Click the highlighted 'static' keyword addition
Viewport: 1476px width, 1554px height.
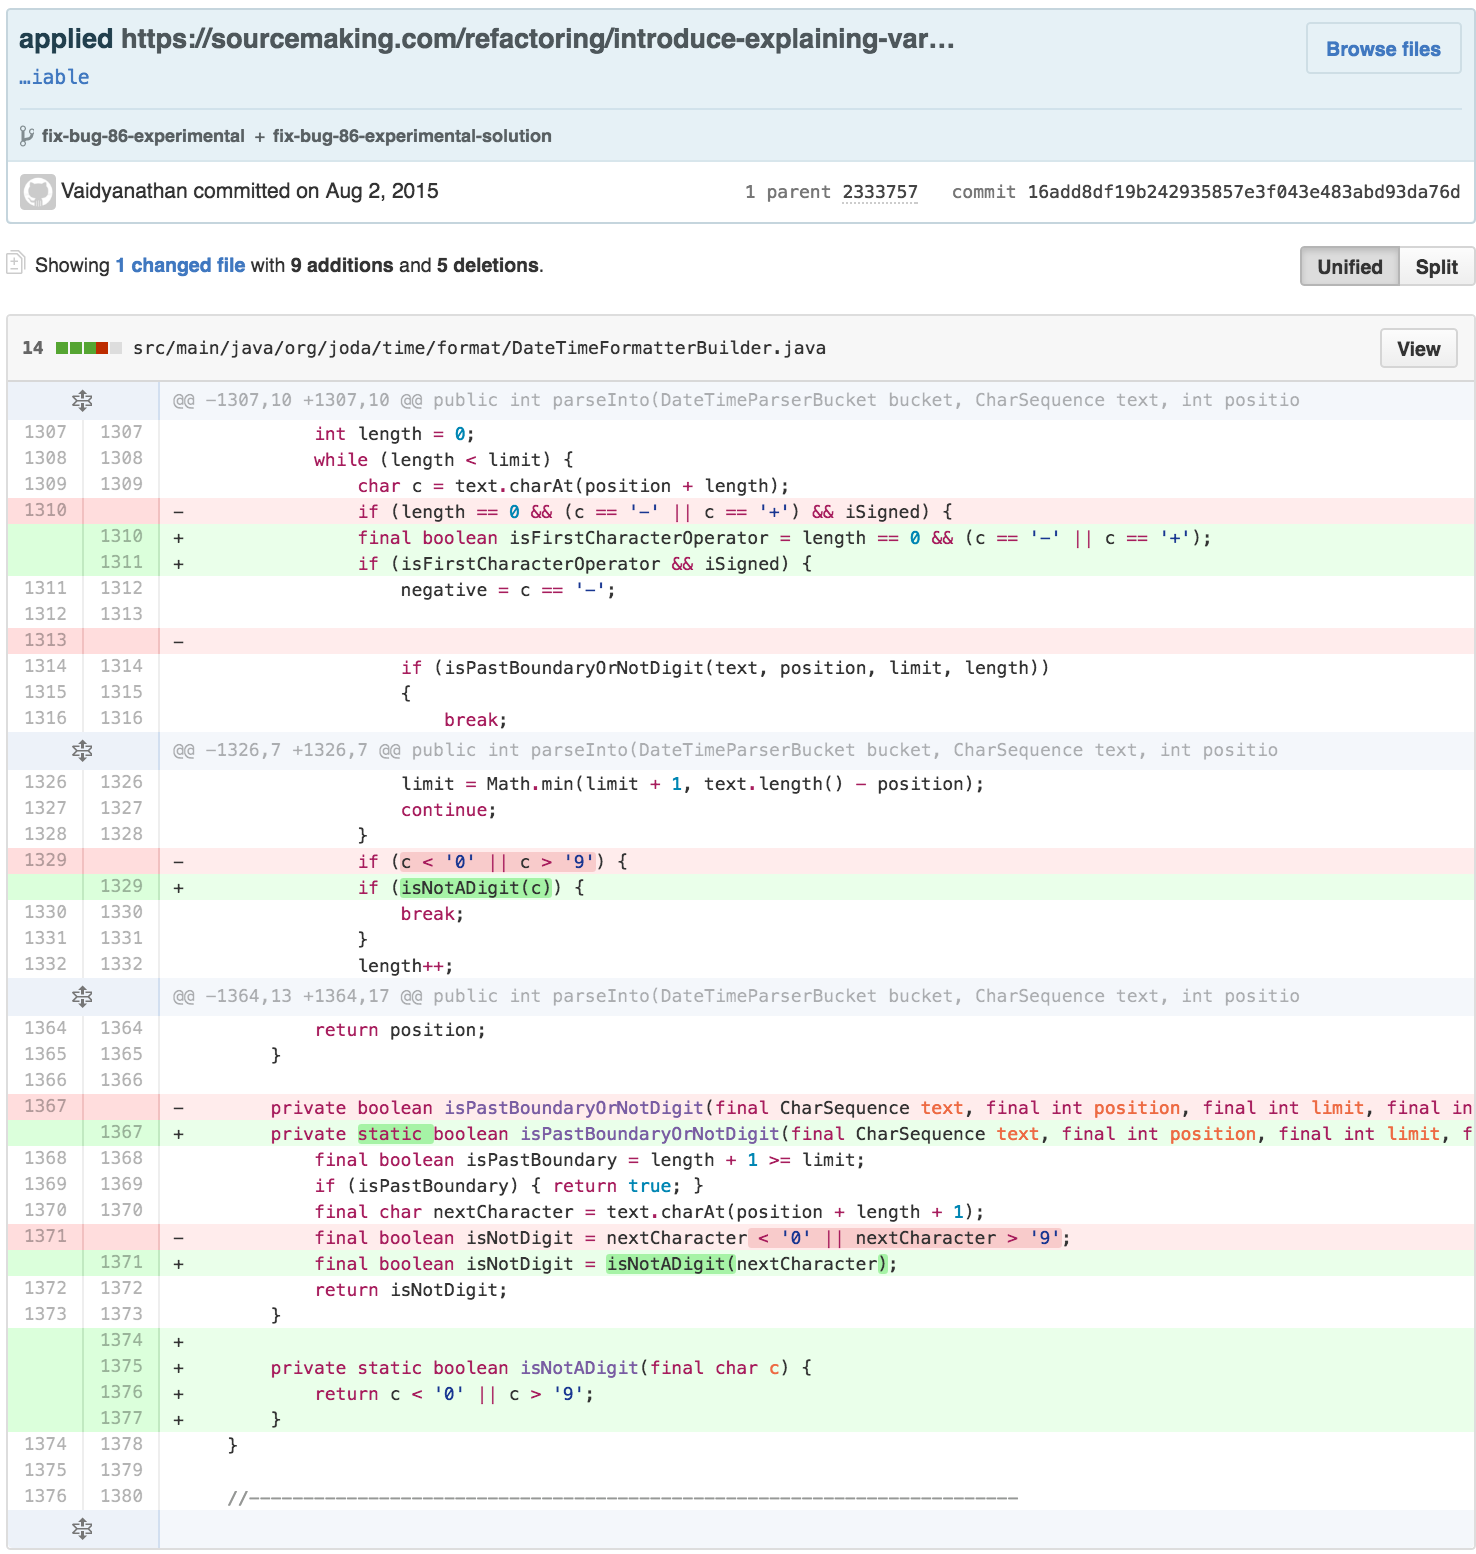(x=395, y=1134)
